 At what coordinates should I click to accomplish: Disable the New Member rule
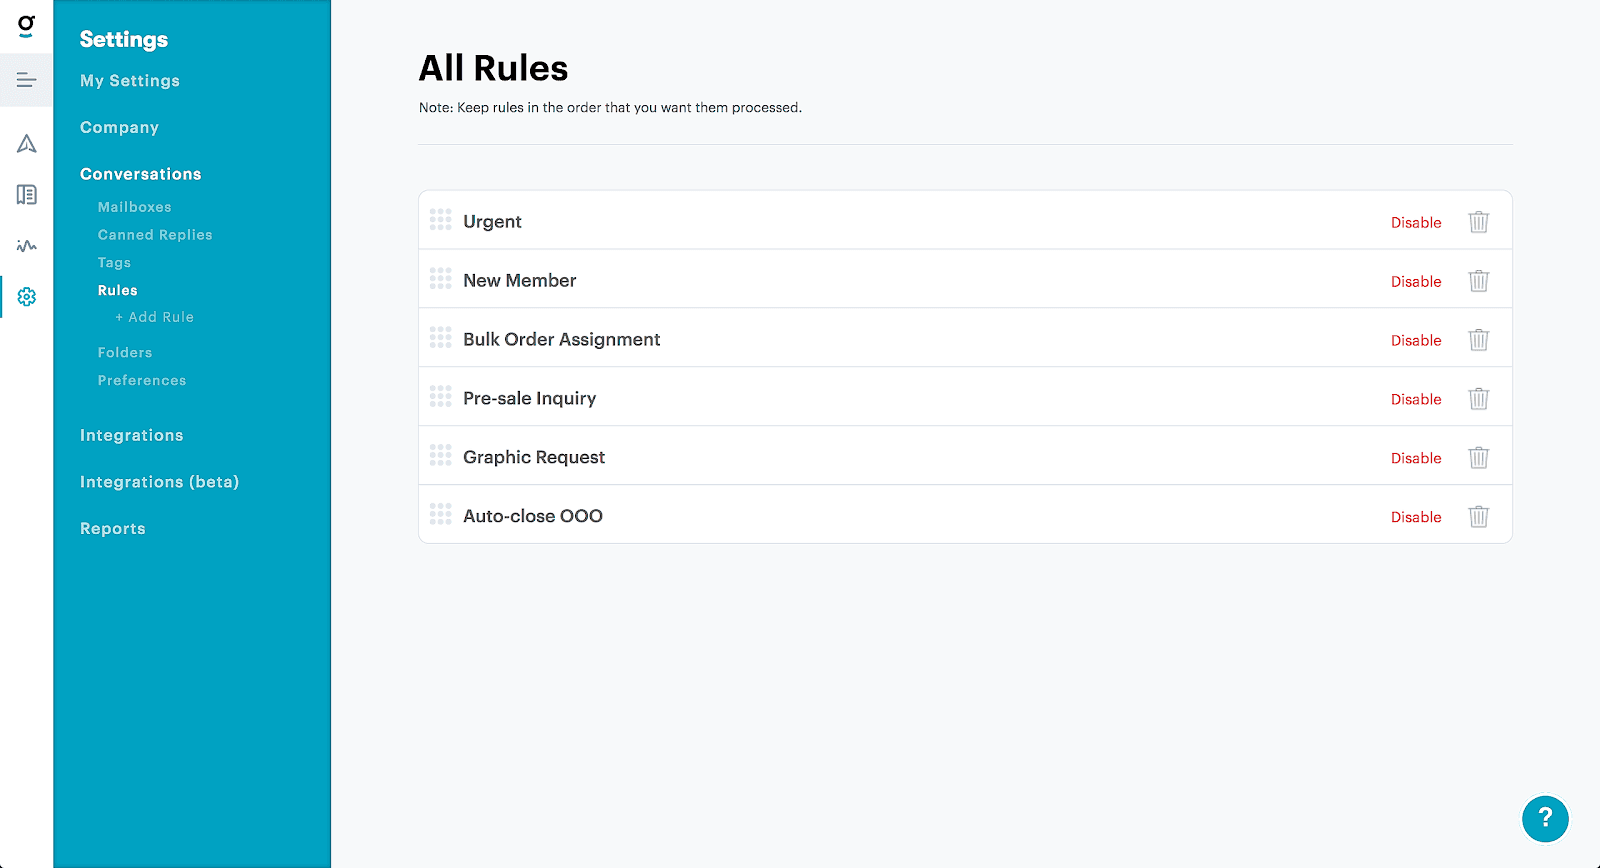(x=1415, y=281)
